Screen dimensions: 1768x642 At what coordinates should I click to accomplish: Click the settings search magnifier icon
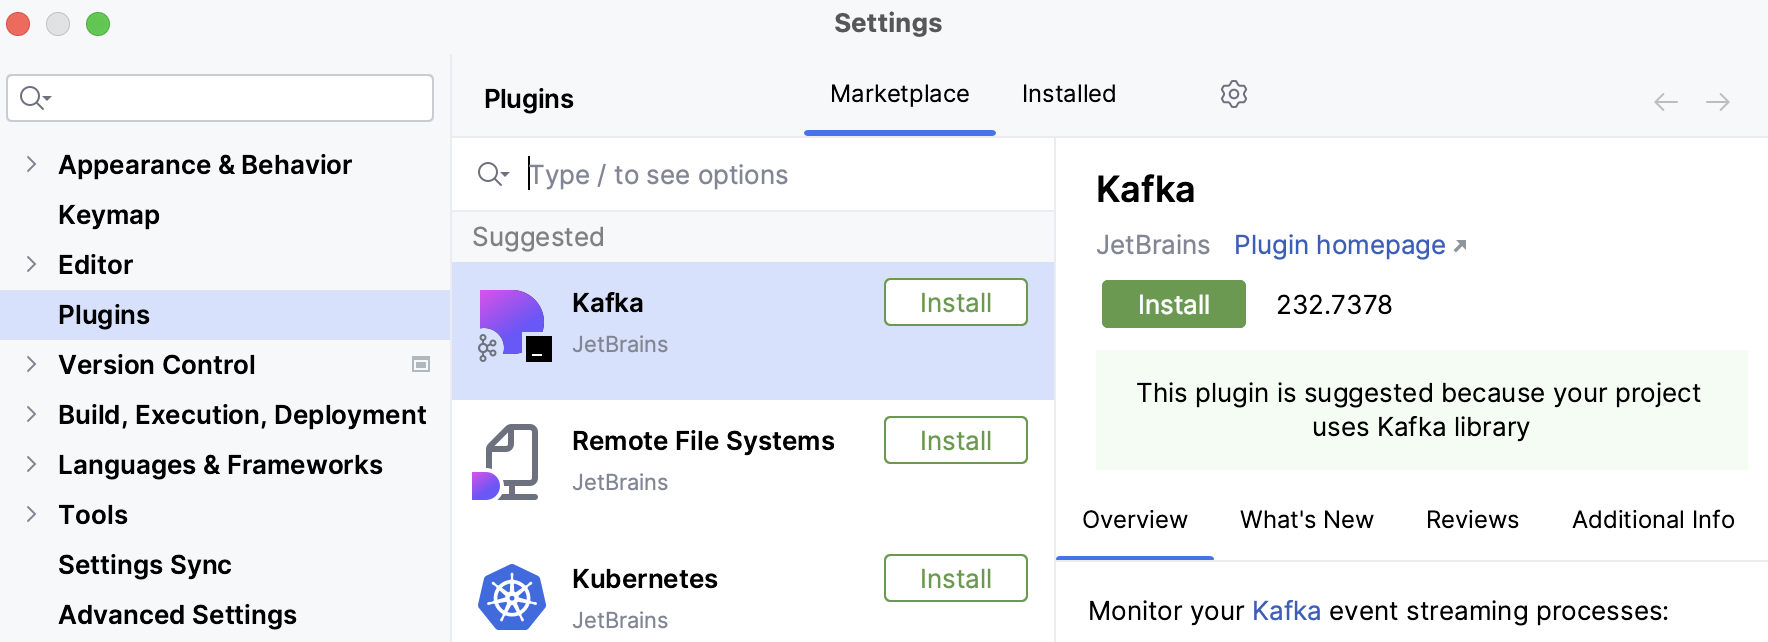pos(33,98)
